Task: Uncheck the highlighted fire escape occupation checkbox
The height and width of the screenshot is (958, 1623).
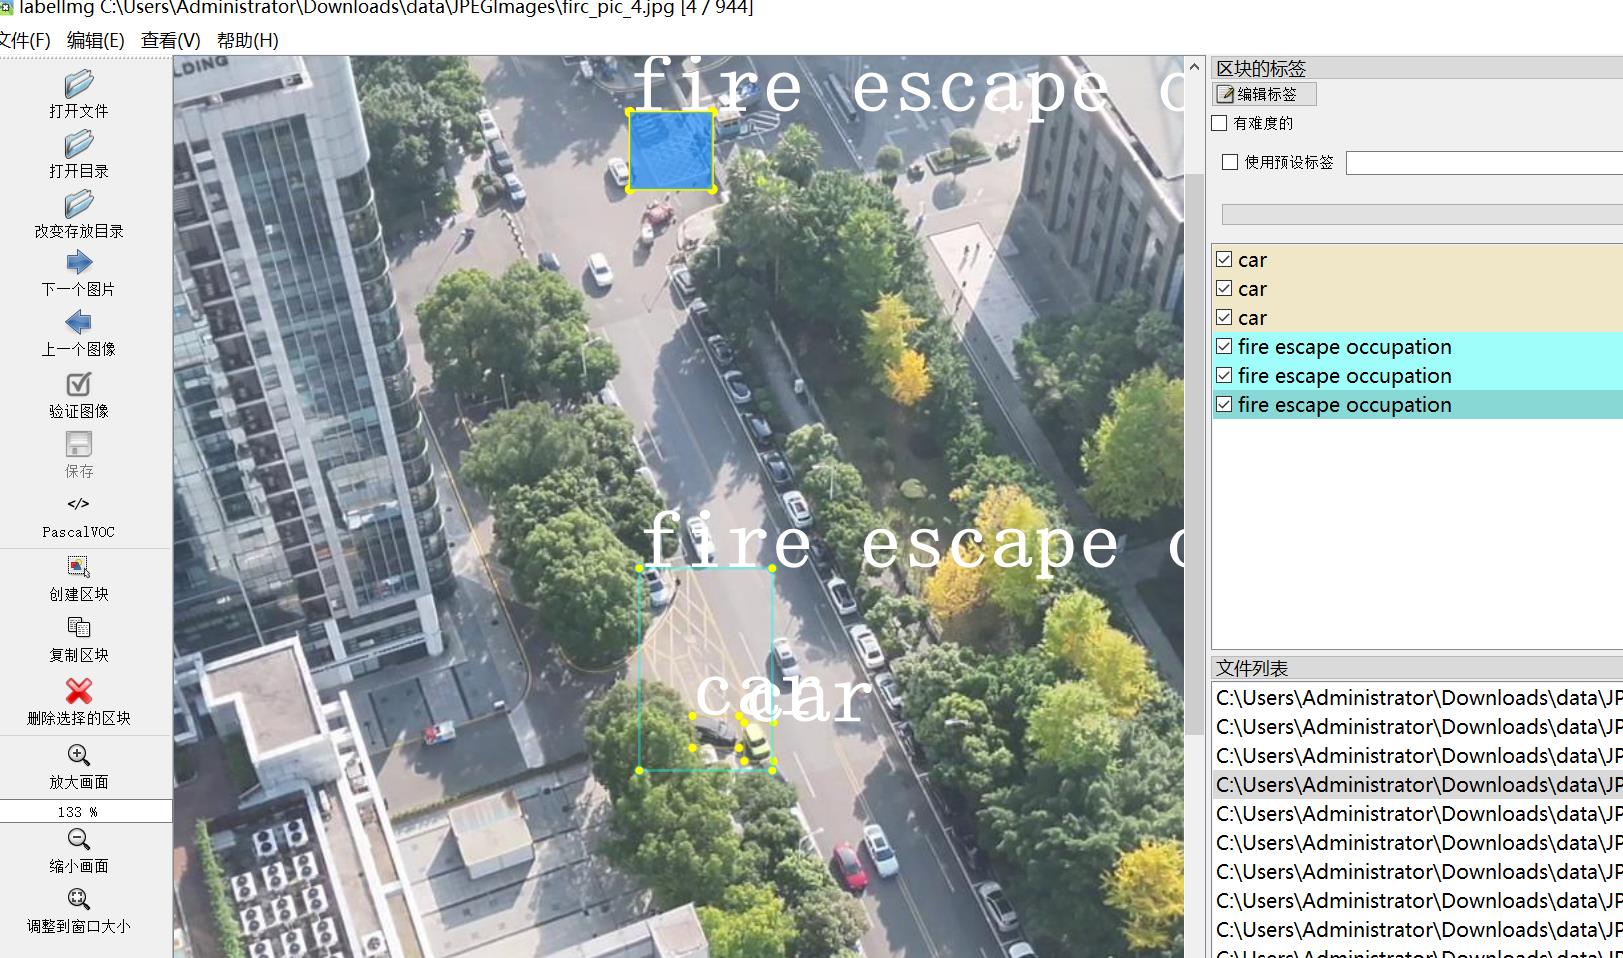Action: click(x=1224, y=404)
